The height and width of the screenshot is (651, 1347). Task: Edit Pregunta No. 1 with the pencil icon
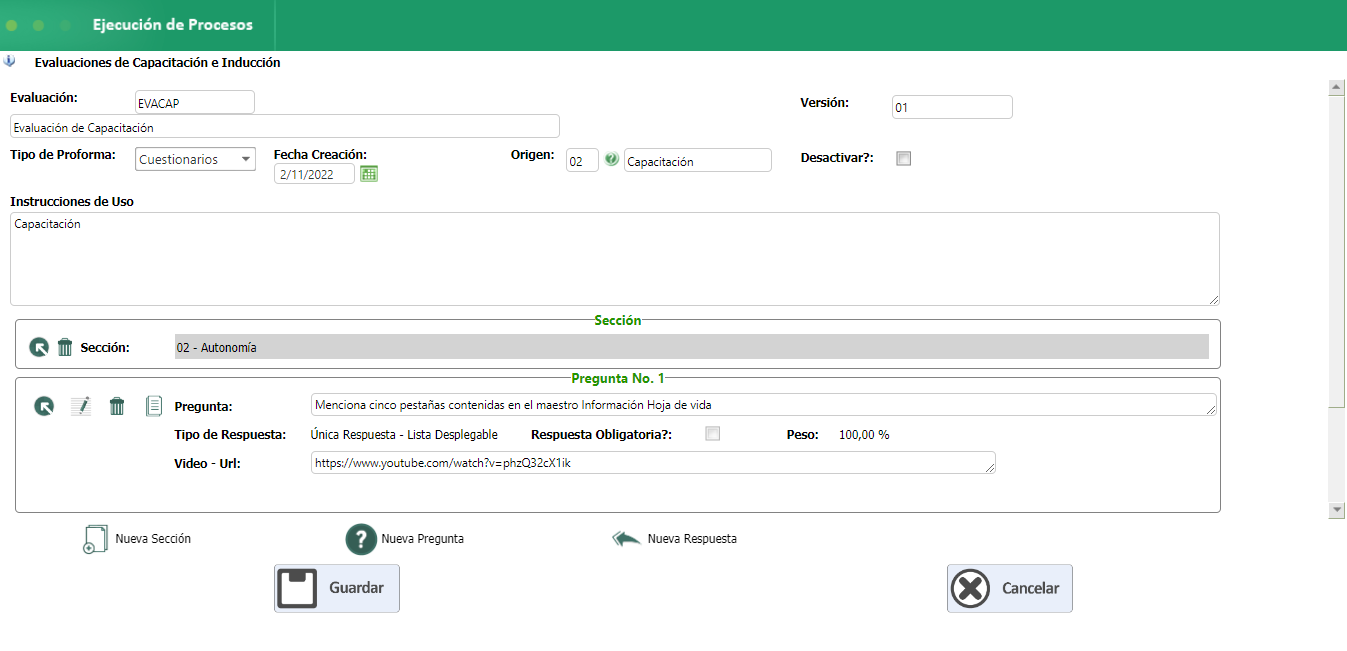[x=81, y=406]
